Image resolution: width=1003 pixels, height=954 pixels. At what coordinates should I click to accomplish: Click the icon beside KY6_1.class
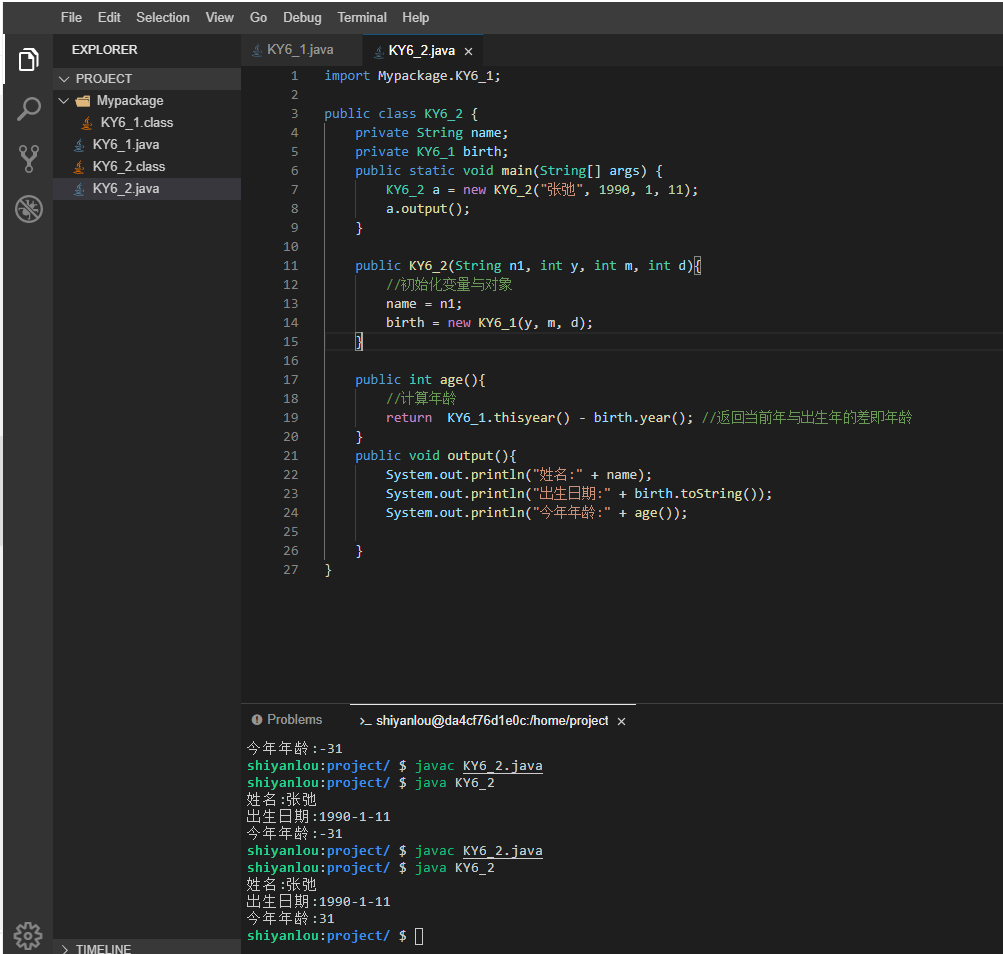[87, 123]
